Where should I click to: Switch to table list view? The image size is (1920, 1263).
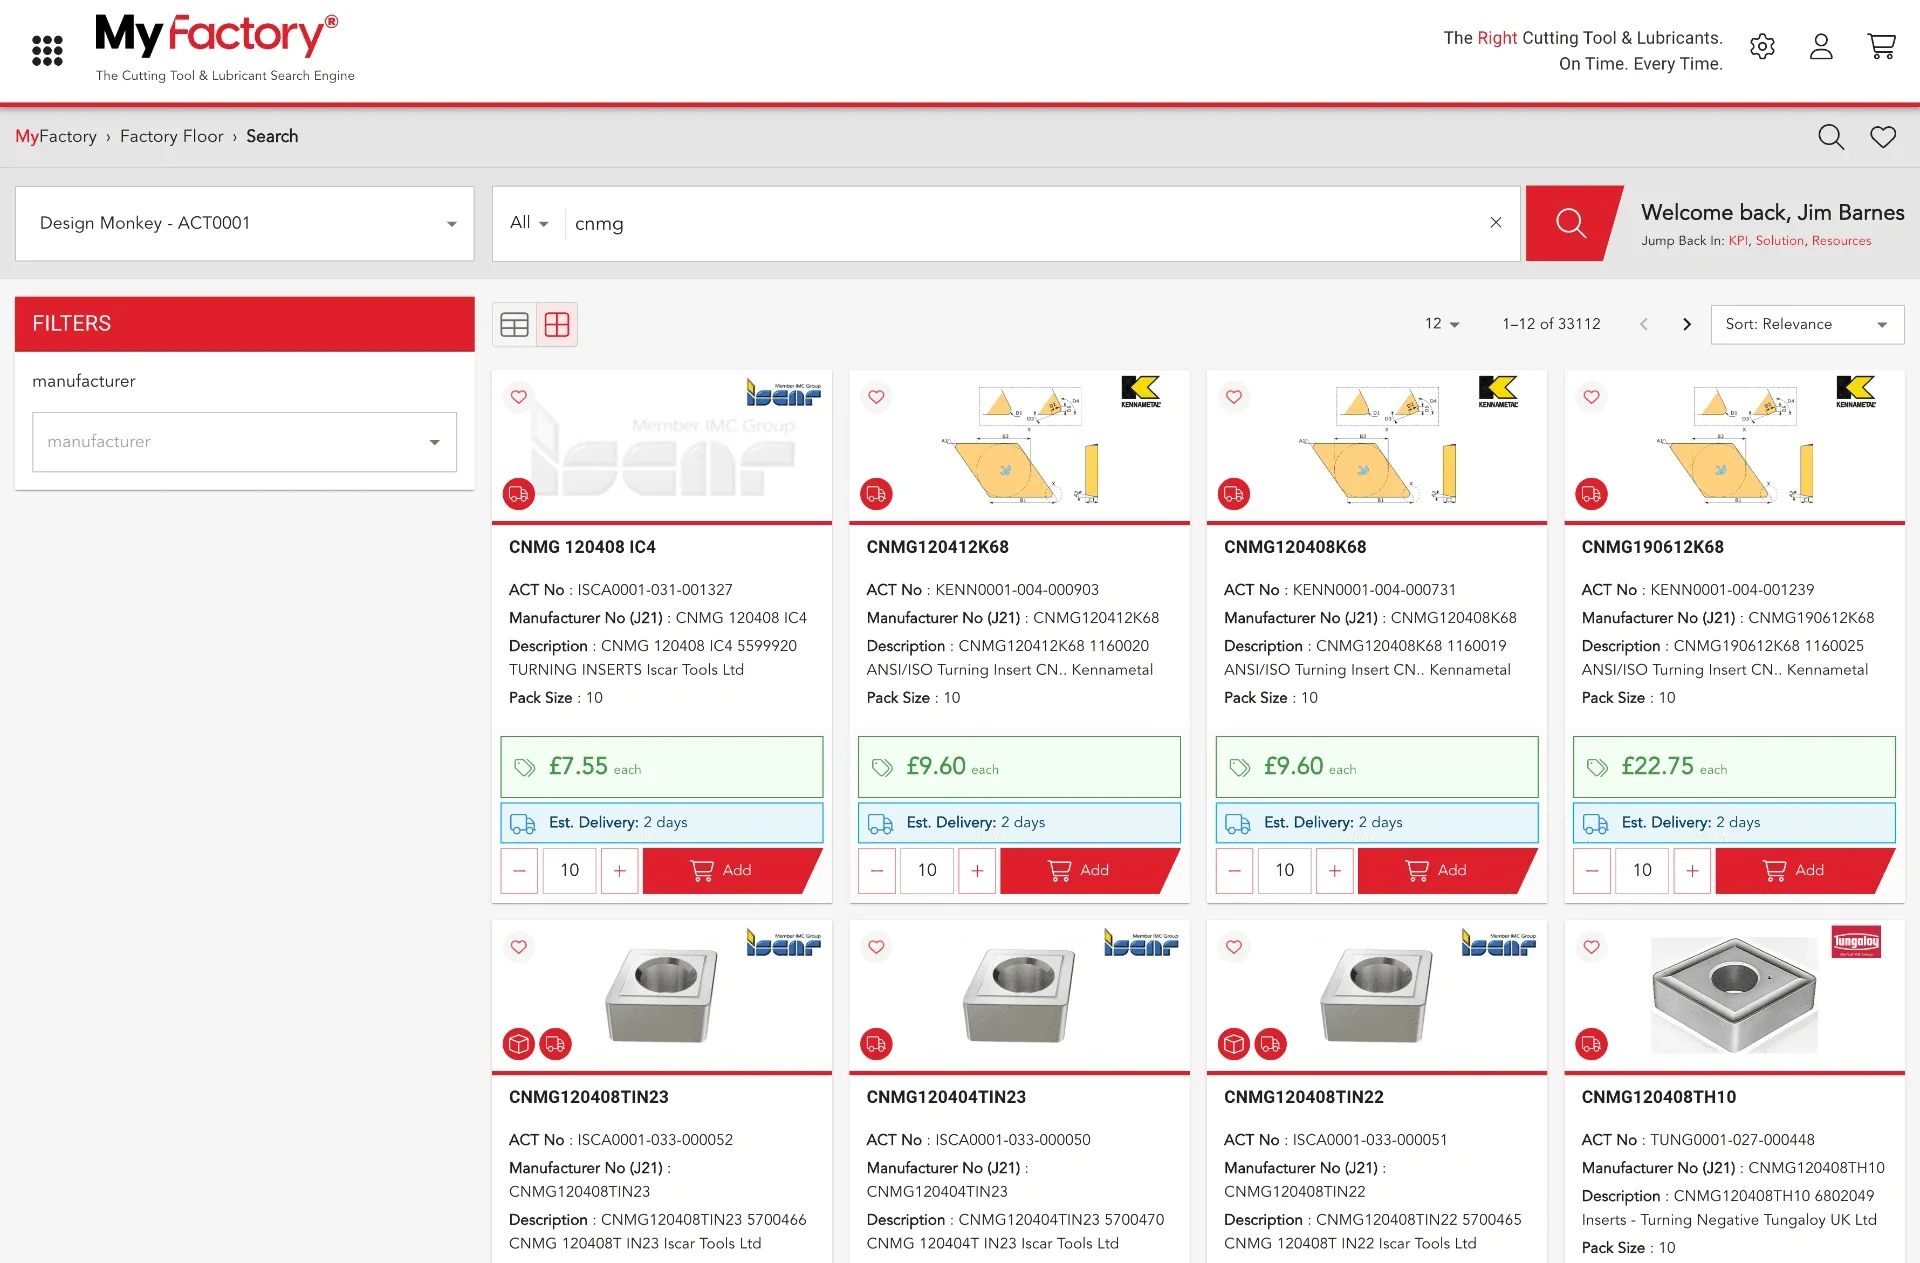[514, 325]
